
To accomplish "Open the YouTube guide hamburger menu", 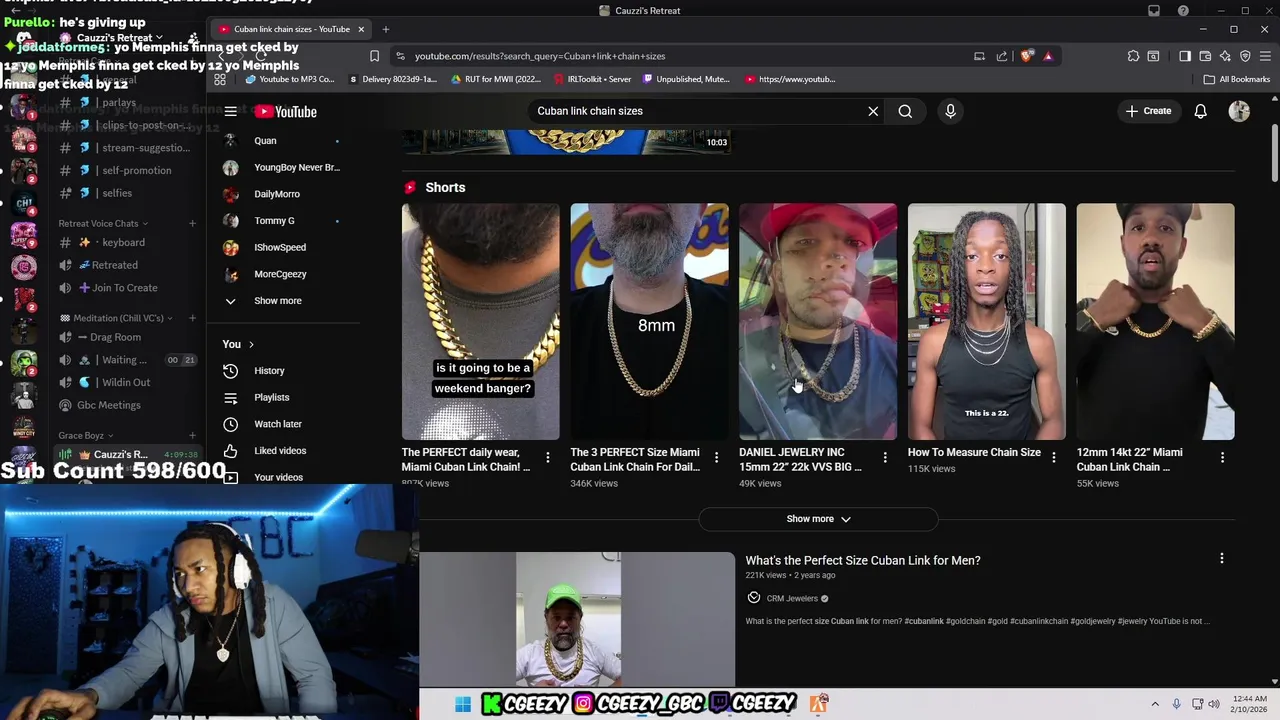I will (x=231, y=111).
